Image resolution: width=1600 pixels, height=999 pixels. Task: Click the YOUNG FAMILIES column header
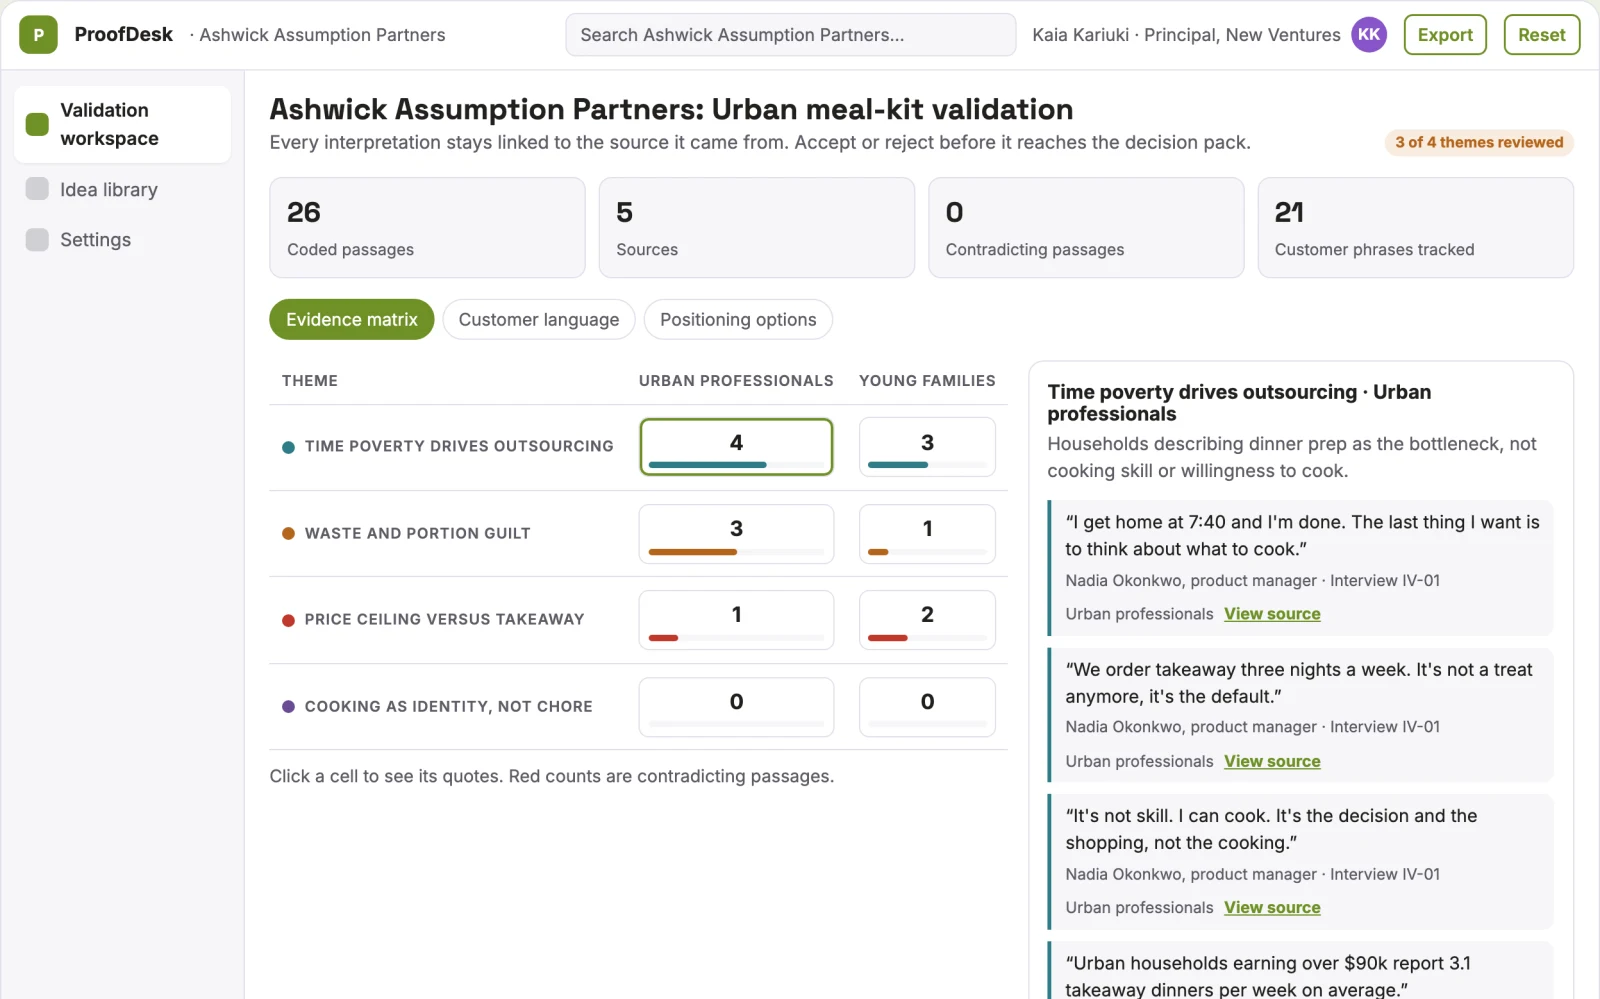pyautogui.click(x=927, y=381)
